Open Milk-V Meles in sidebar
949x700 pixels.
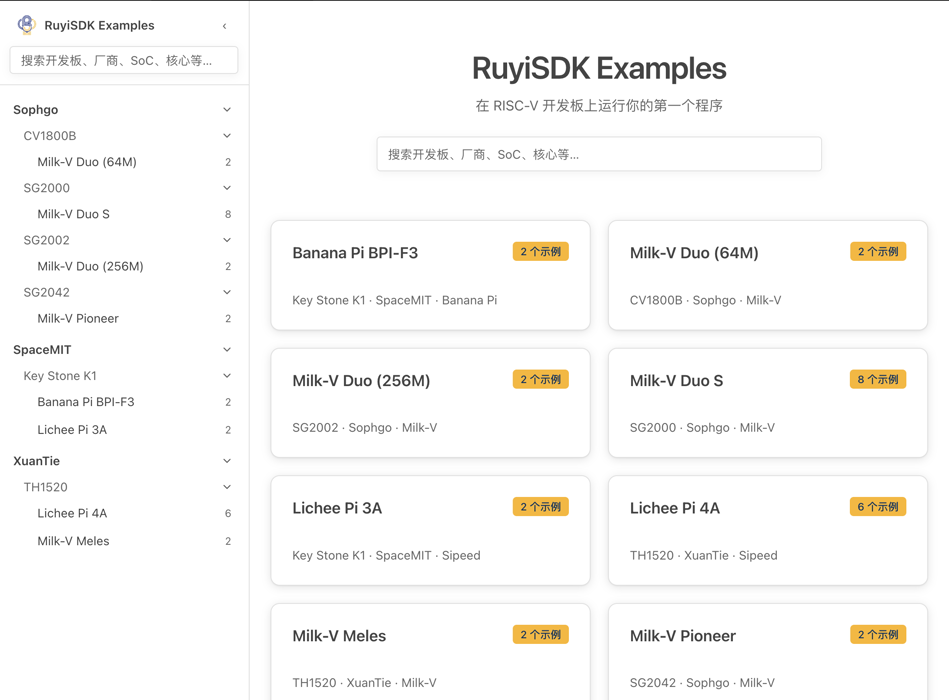(x=73, y=541)
